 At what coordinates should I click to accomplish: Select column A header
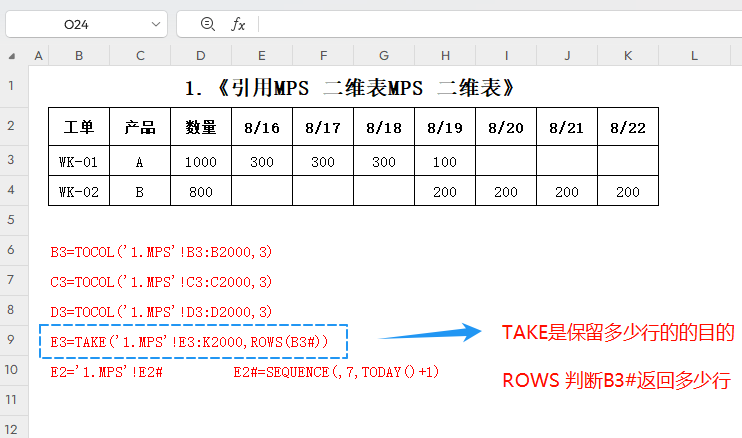tap(38, 56)
